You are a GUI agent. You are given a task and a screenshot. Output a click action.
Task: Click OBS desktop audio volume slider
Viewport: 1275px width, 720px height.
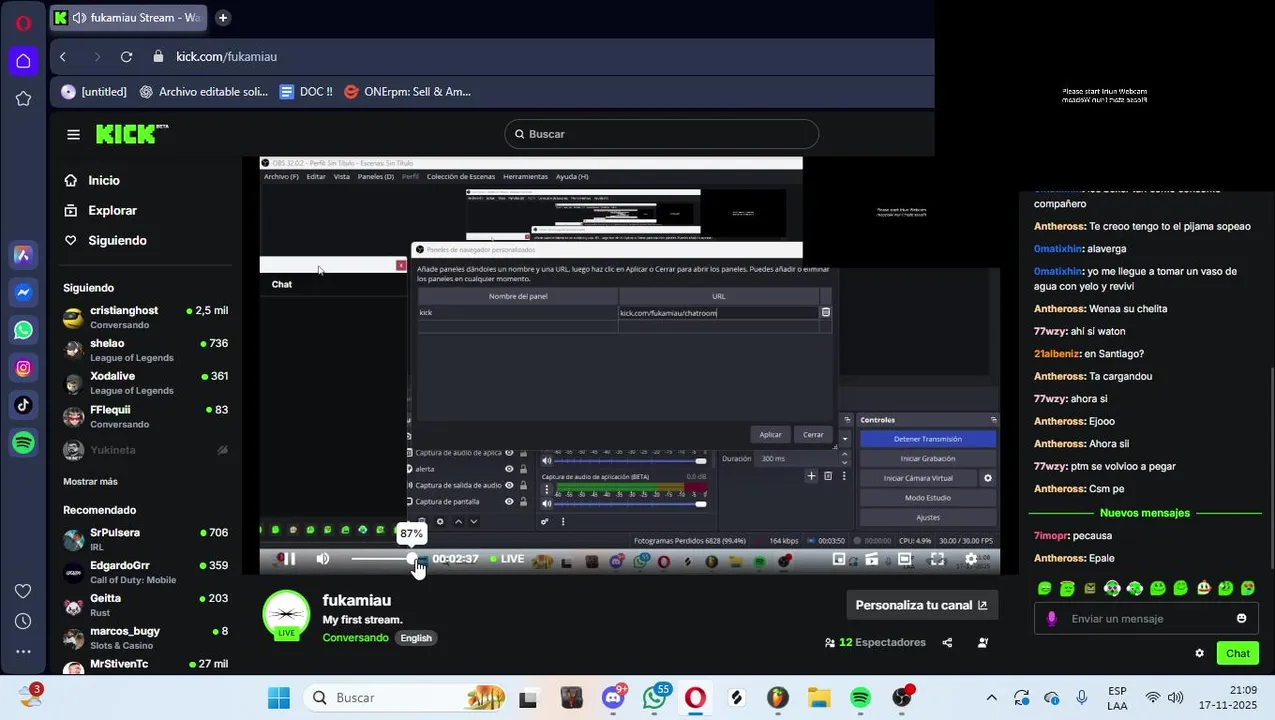tap(631, 461)
